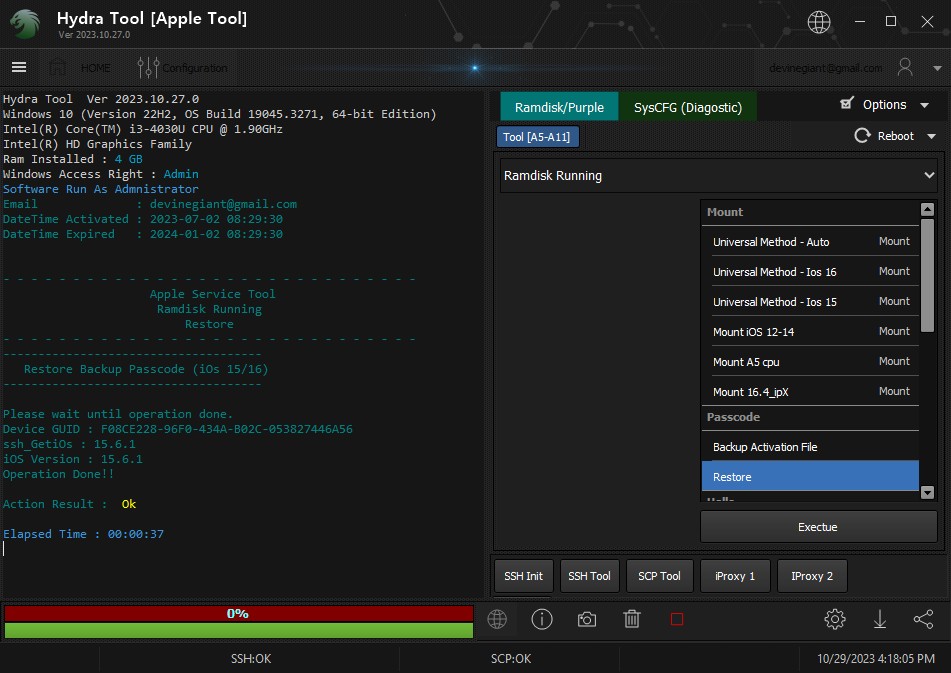Click the Options label
This screenshot has width=951, height=673.
coord(884,104)
